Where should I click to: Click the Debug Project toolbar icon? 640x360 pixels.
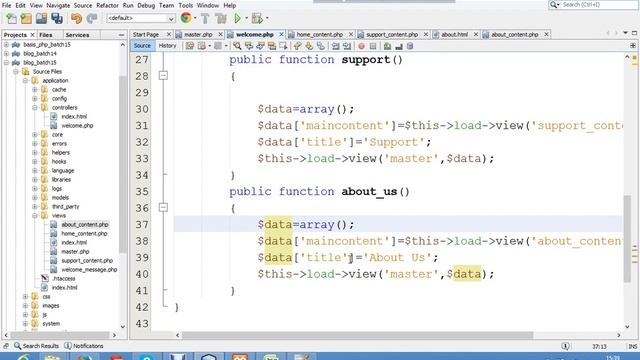pyautogui.click(x=257, y=18)
